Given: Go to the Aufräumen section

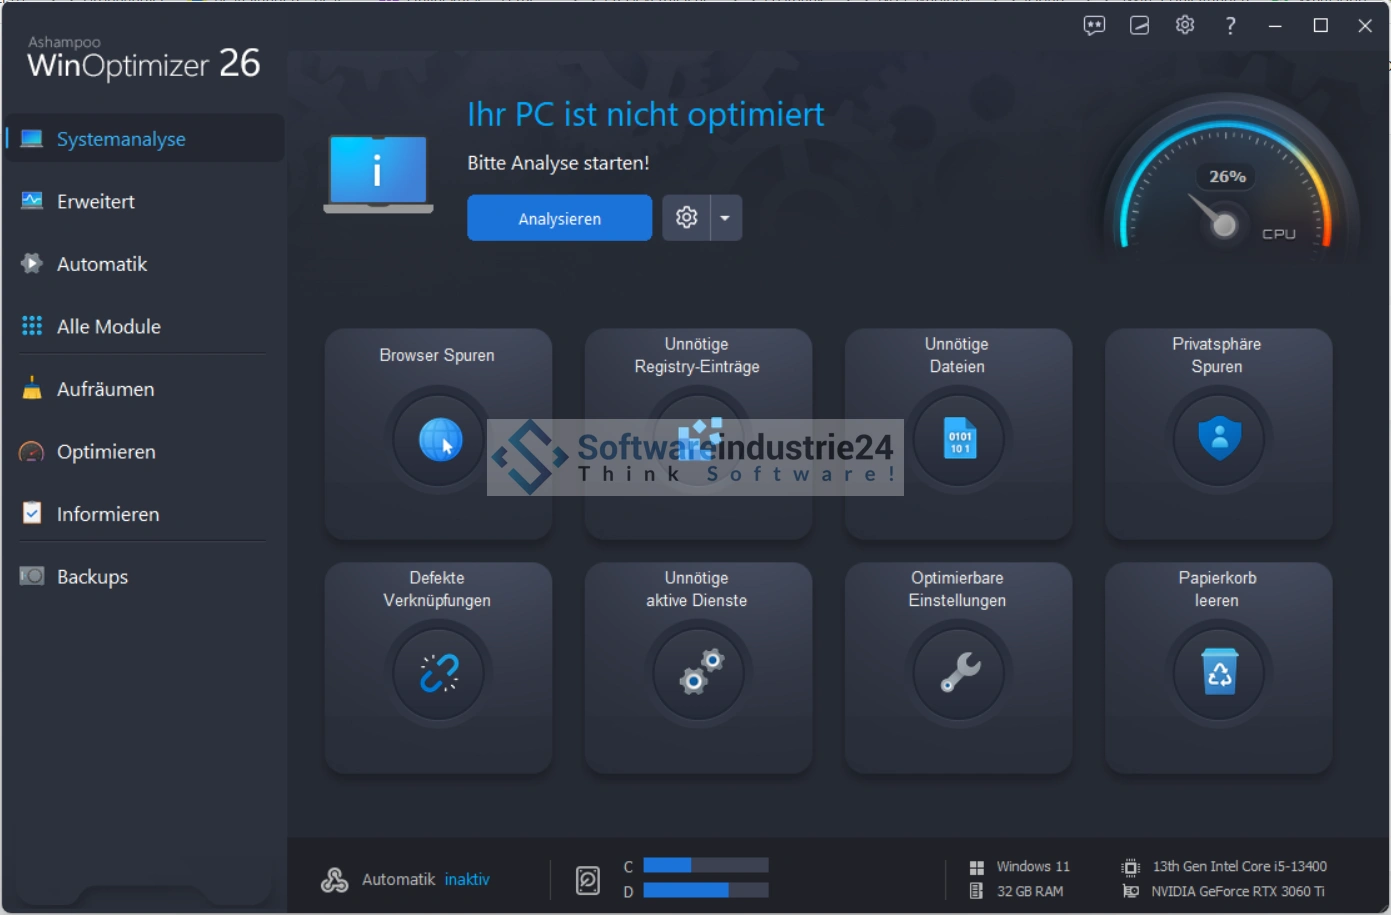Looking at the screenshot, I should pos(105,390).
